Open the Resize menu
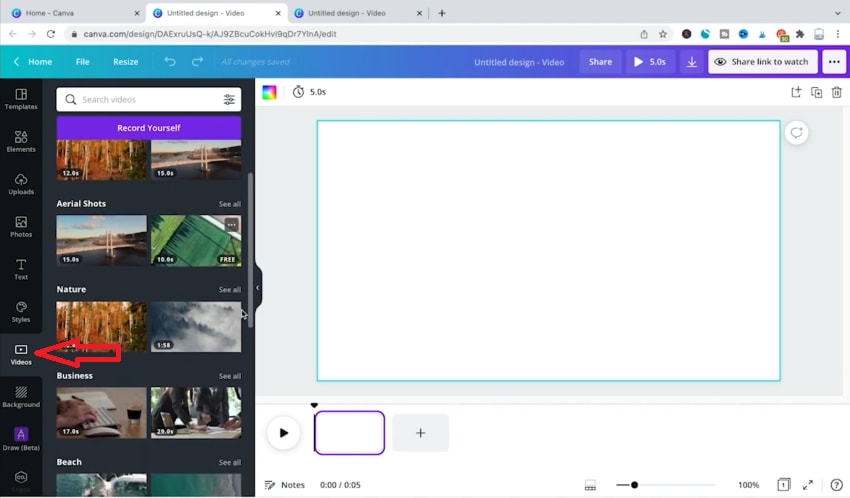Screen dimensions: 850x498 125,62
